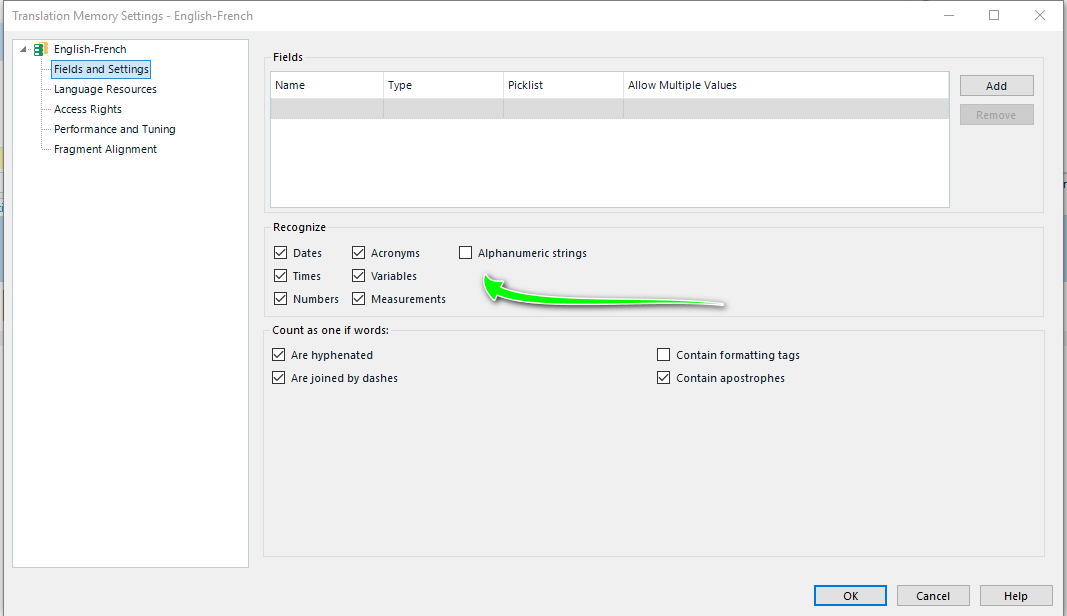
Task: Select the empty Name cell in Fields table
Action: tap(327, 109)
